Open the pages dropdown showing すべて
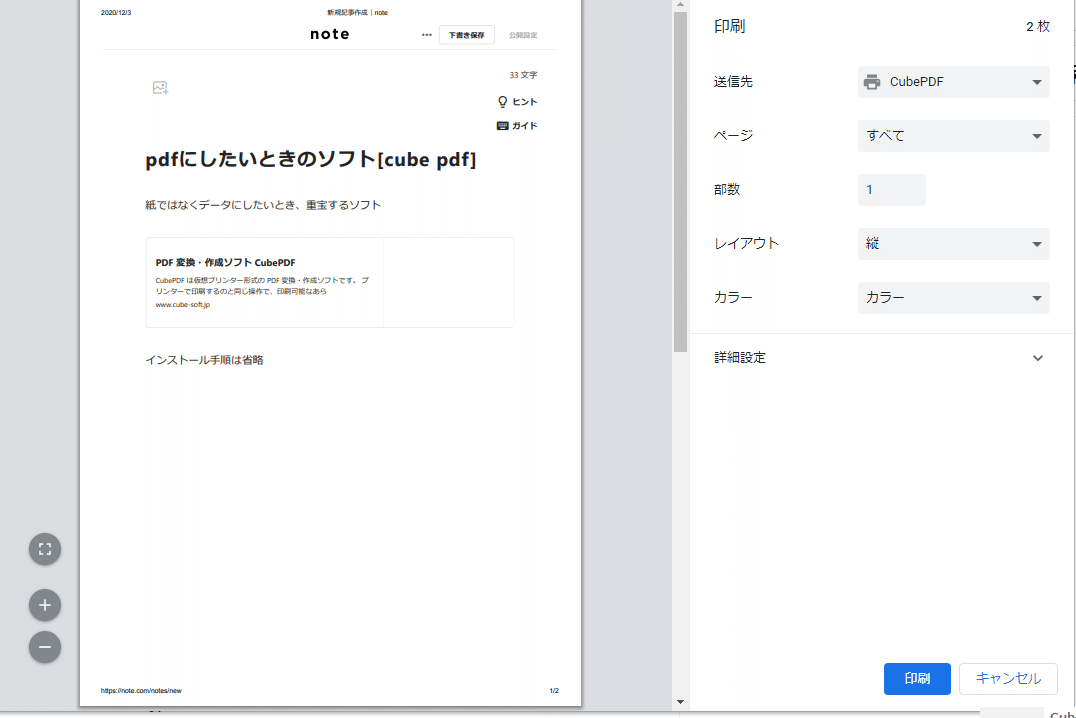The image size is (1076, 718). (953, 136)
